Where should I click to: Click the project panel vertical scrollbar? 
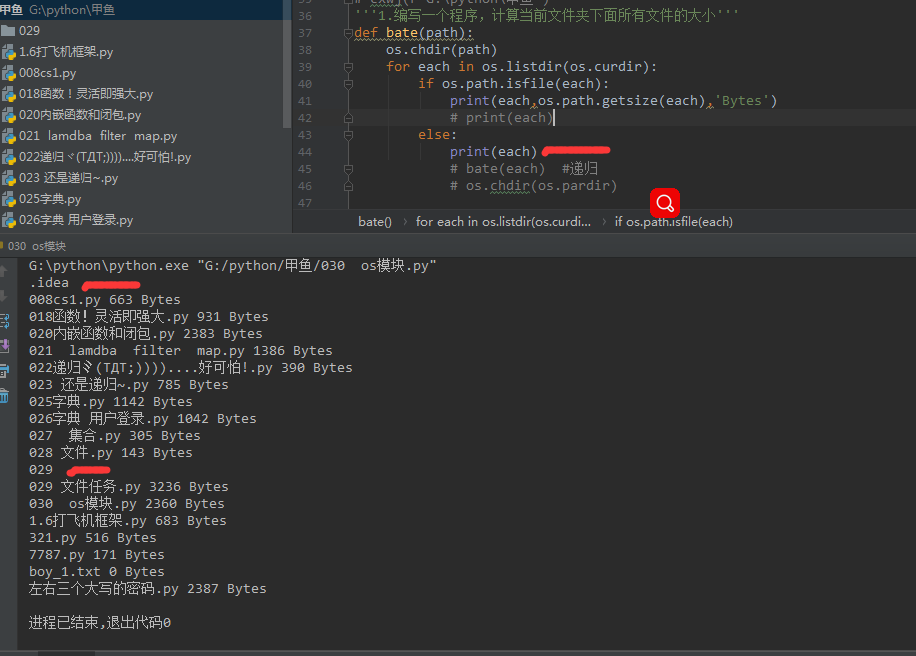pos(288,70)
